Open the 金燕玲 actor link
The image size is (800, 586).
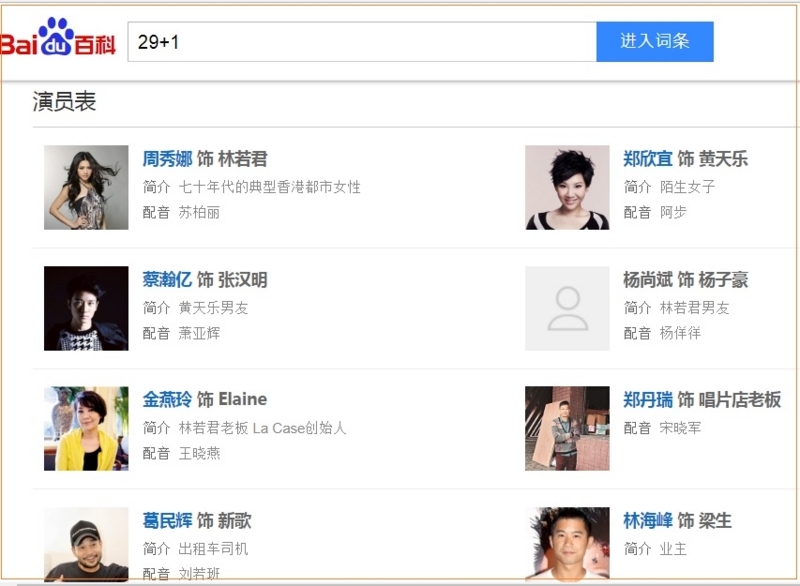click(x=167, y=399)
